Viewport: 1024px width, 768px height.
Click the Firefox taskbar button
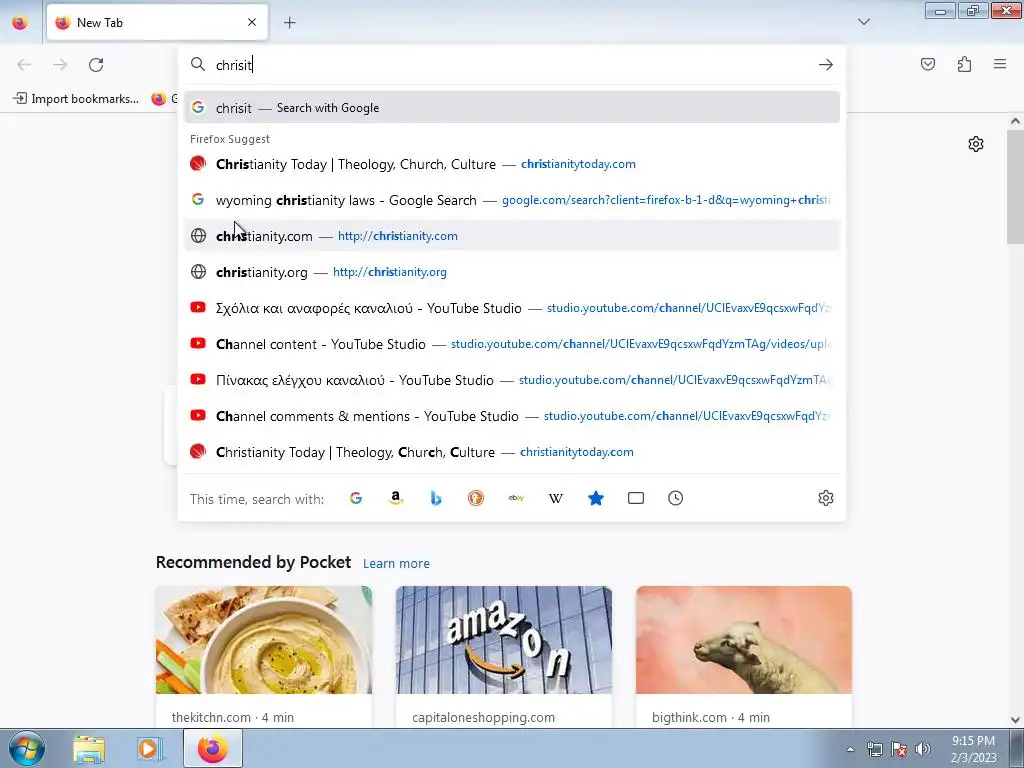[x=212, y=748]
